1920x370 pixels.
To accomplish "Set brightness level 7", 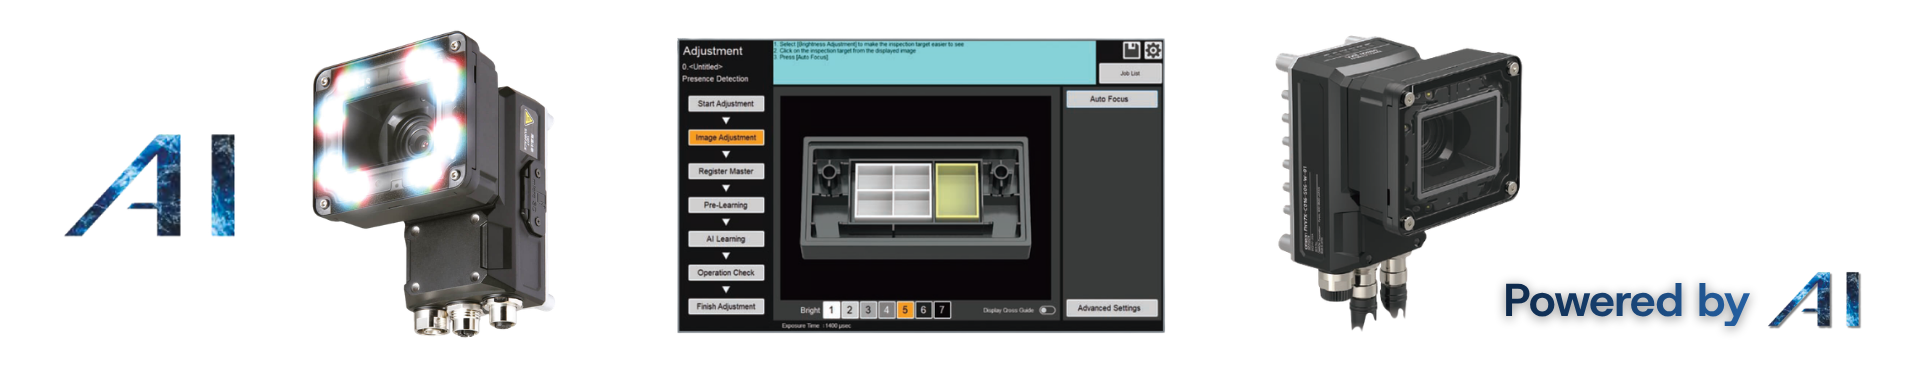I will pyautogui.click(x=941, y=310).
